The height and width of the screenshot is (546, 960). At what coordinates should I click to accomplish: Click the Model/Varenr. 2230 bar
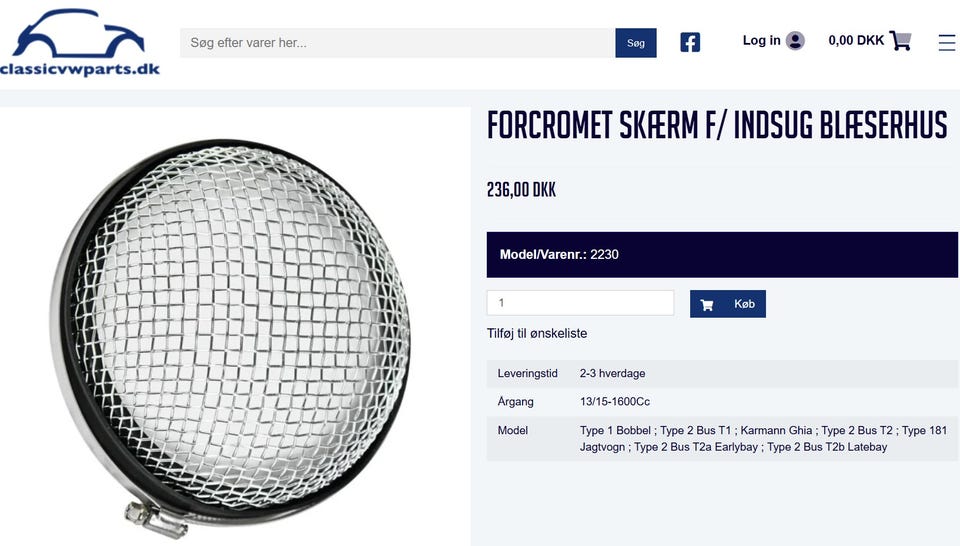coord(721,255)
